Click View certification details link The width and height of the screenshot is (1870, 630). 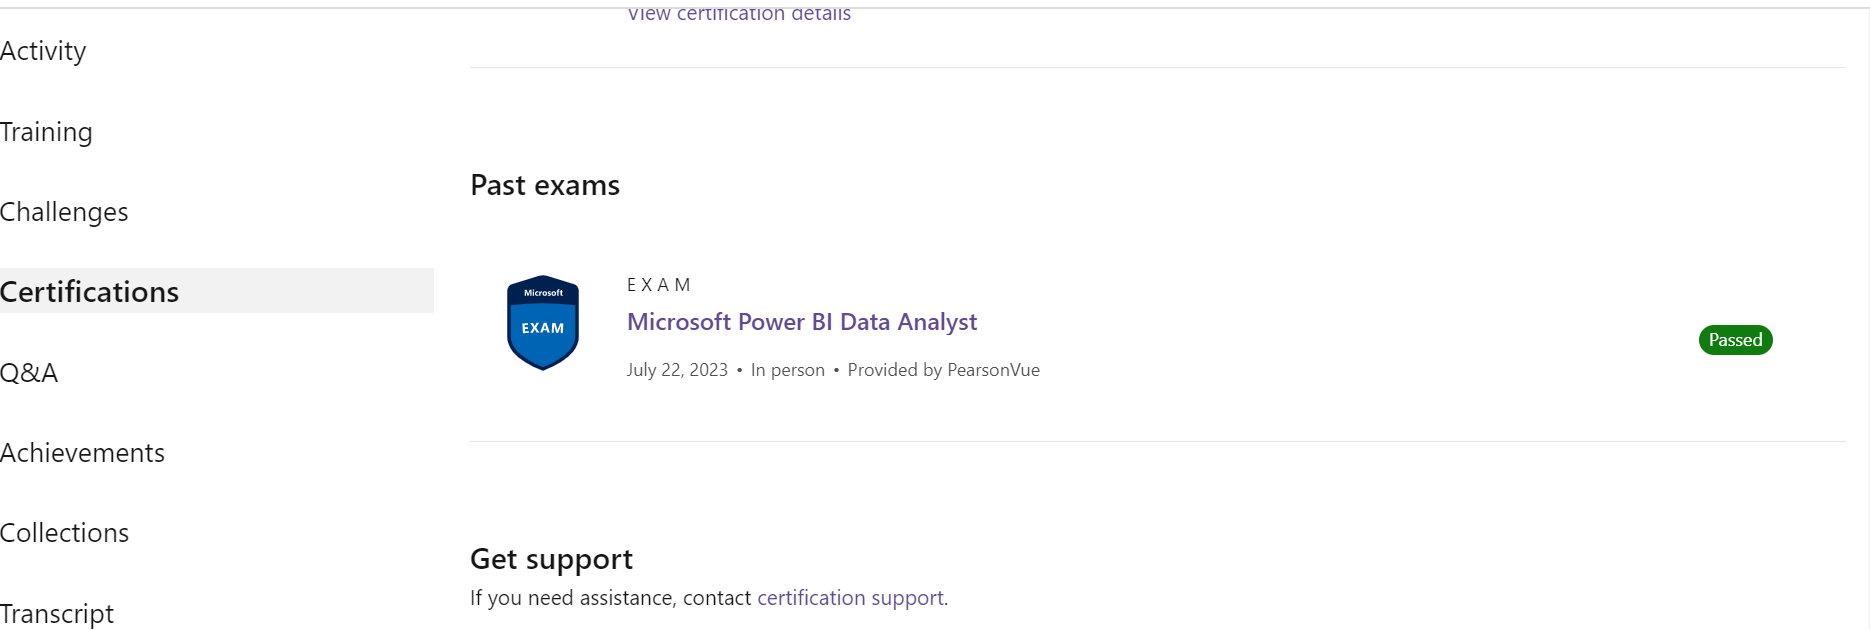(739, 14)
